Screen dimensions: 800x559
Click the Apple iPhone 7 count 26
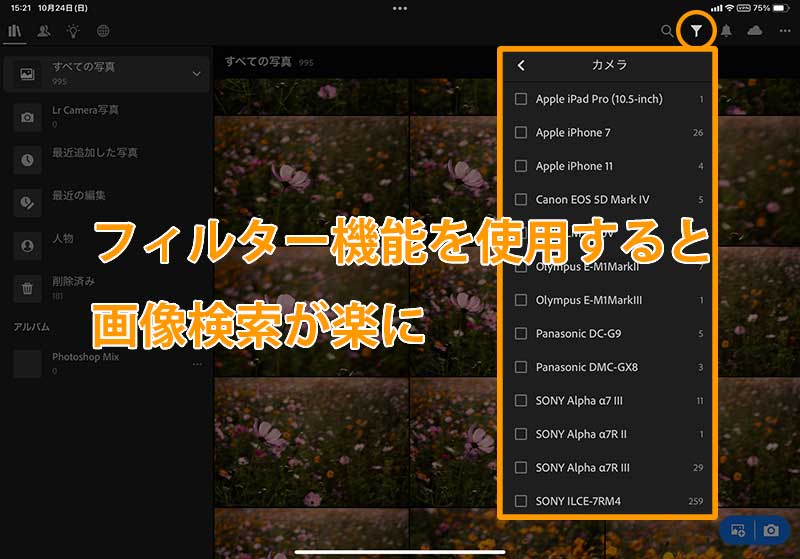point(698,133)
